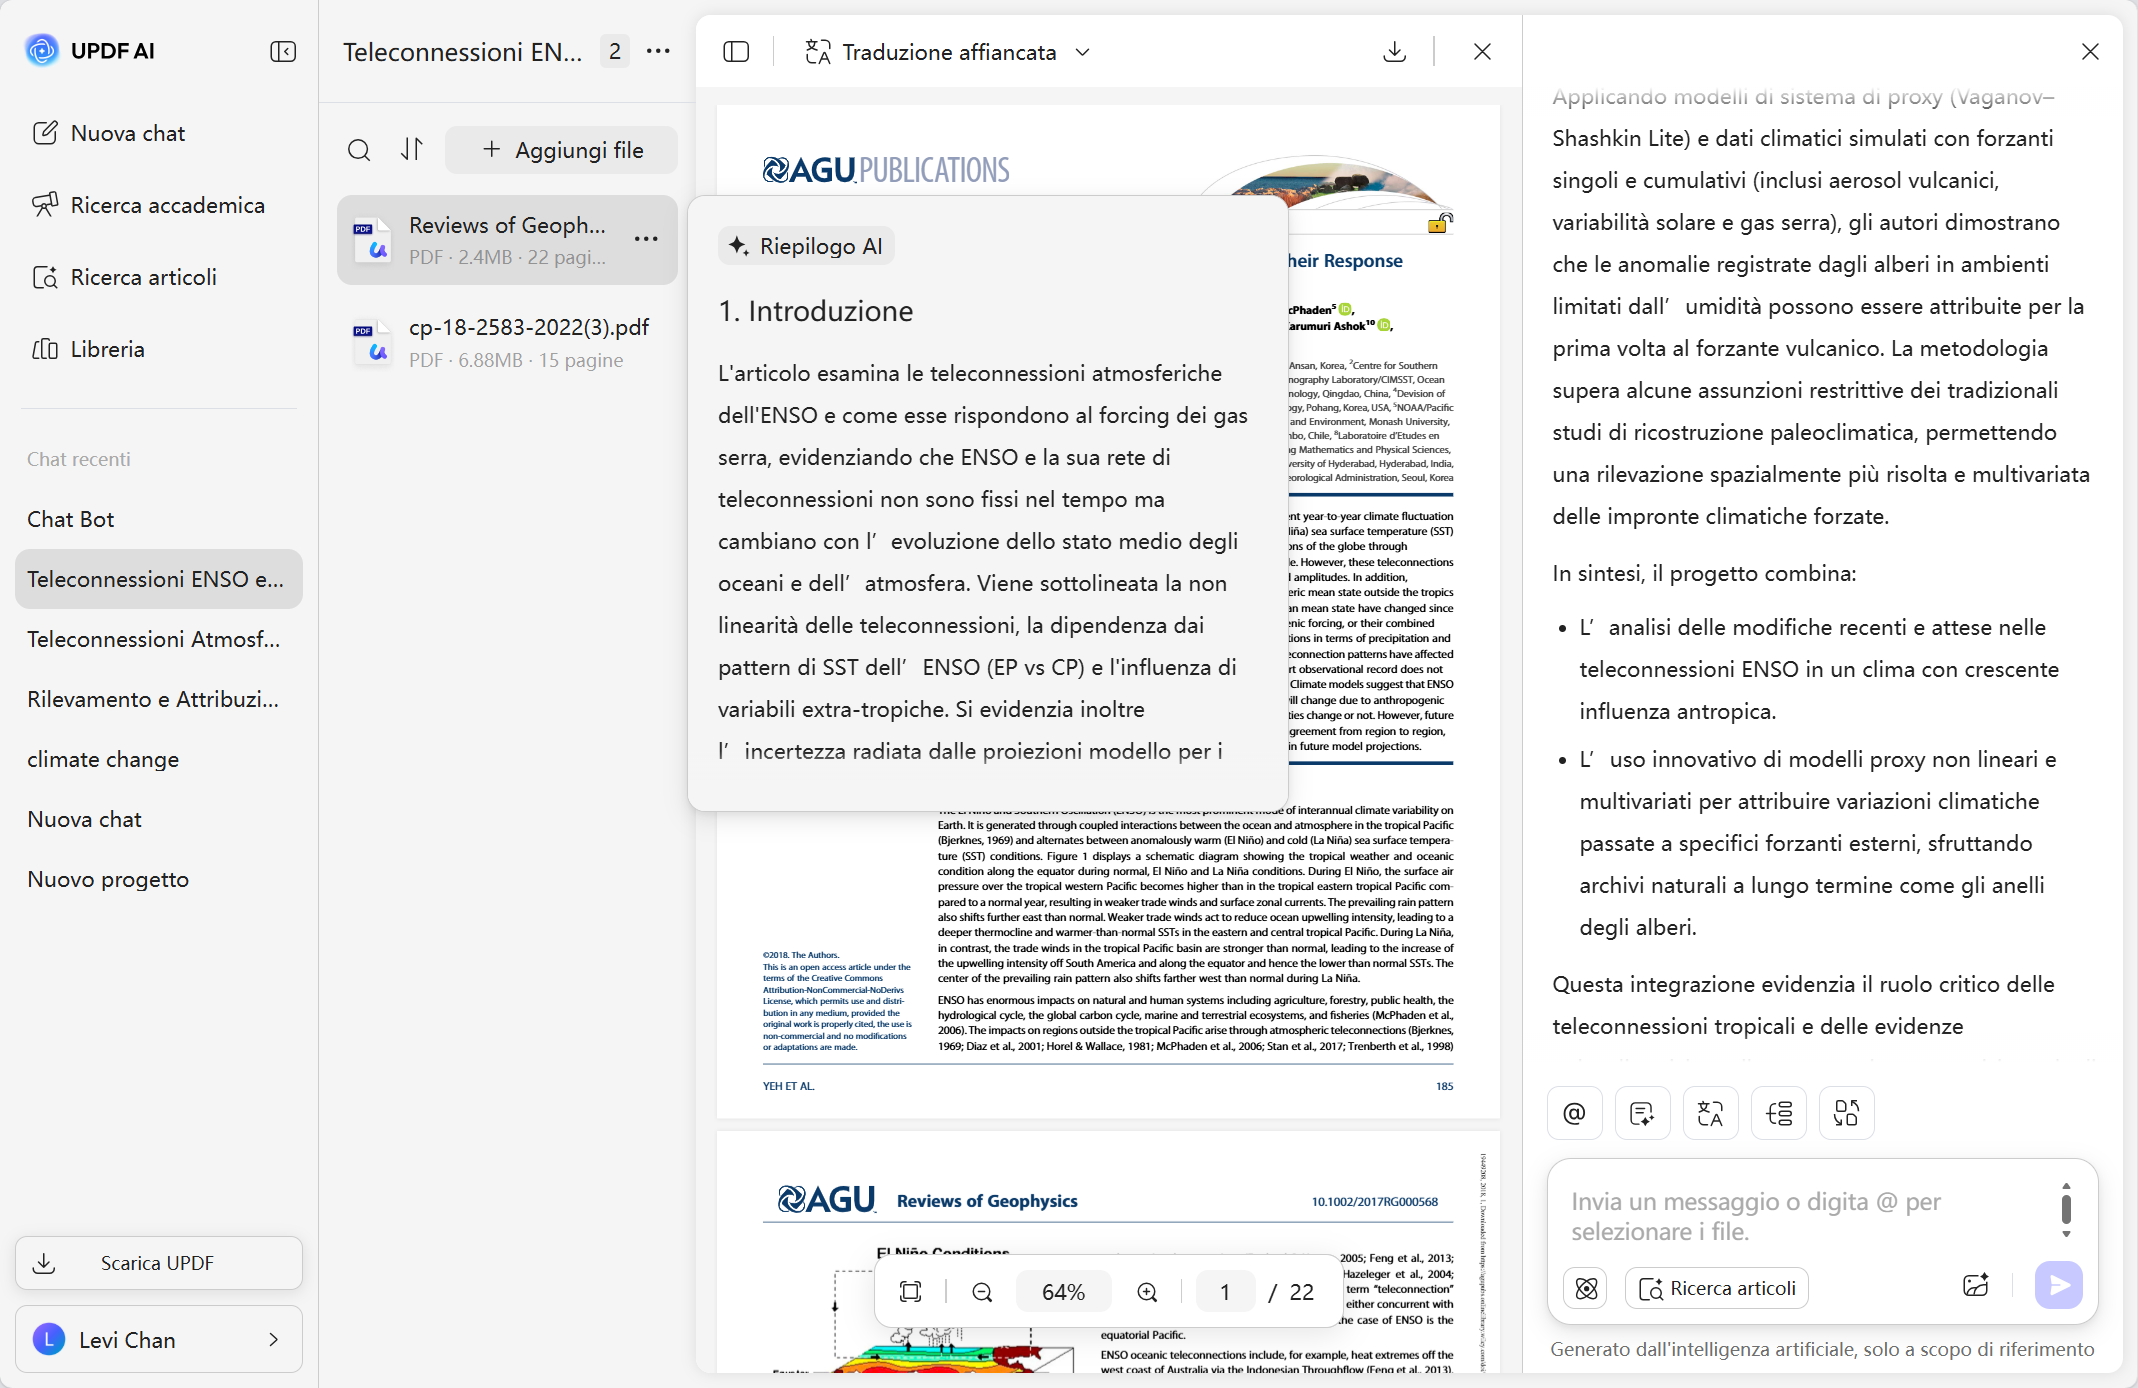Zoom out the PDF page

pyautogui.click(x=982, y=1292)
